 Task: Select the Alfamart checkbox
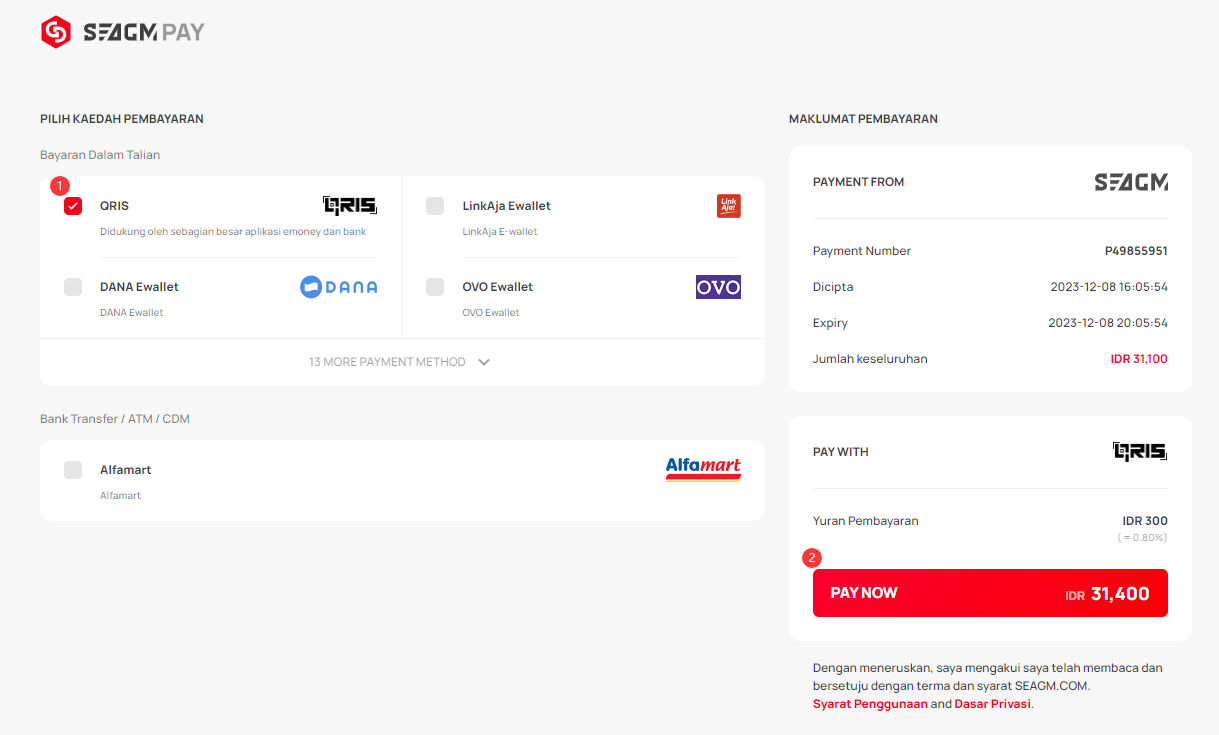(x=73, y=470)
